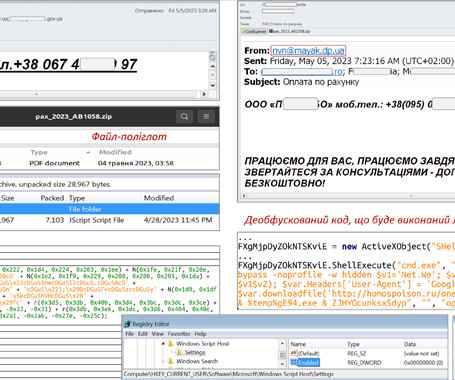The width and height of the screenshot is (455, 380).
Task: Click the (Default) string value icon
Action: [x=294, y=353]
